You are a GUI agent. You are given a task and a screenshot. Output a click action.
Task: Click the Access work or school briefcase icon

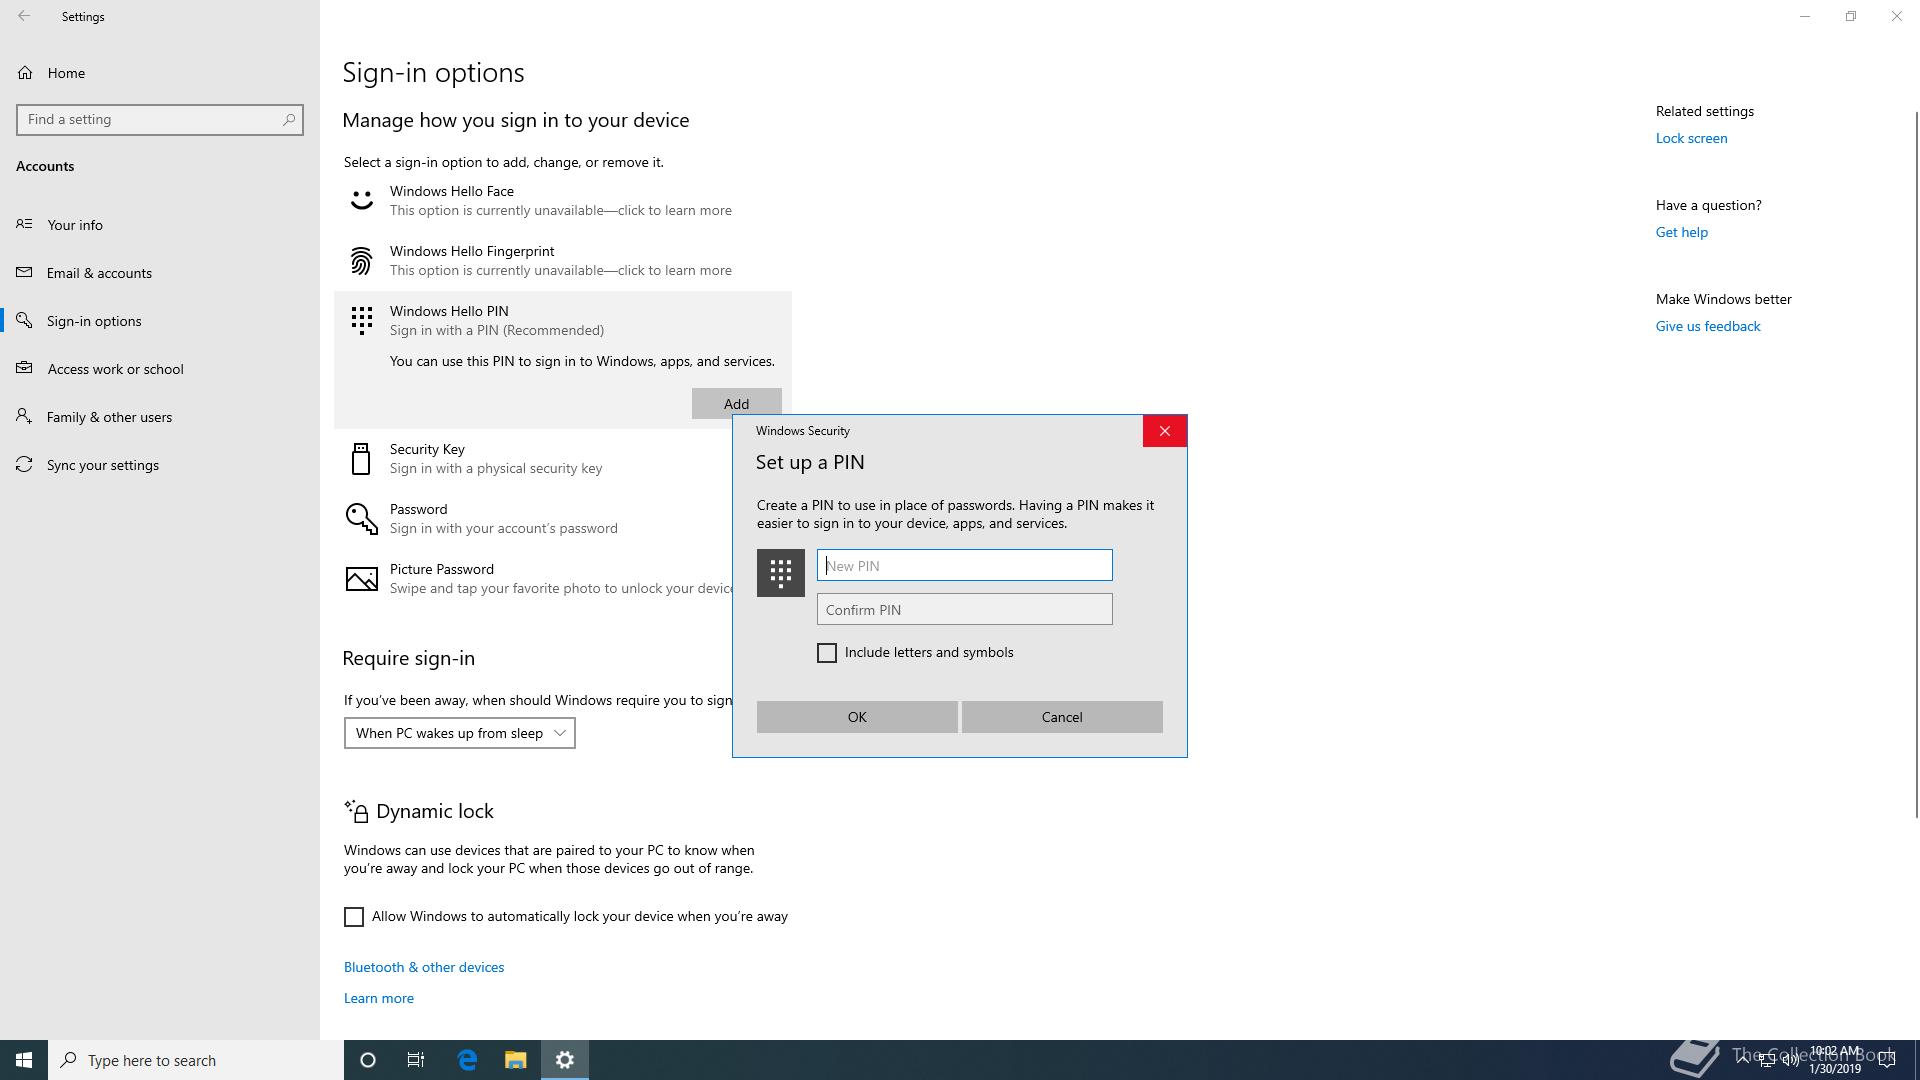tap(24, 368)
